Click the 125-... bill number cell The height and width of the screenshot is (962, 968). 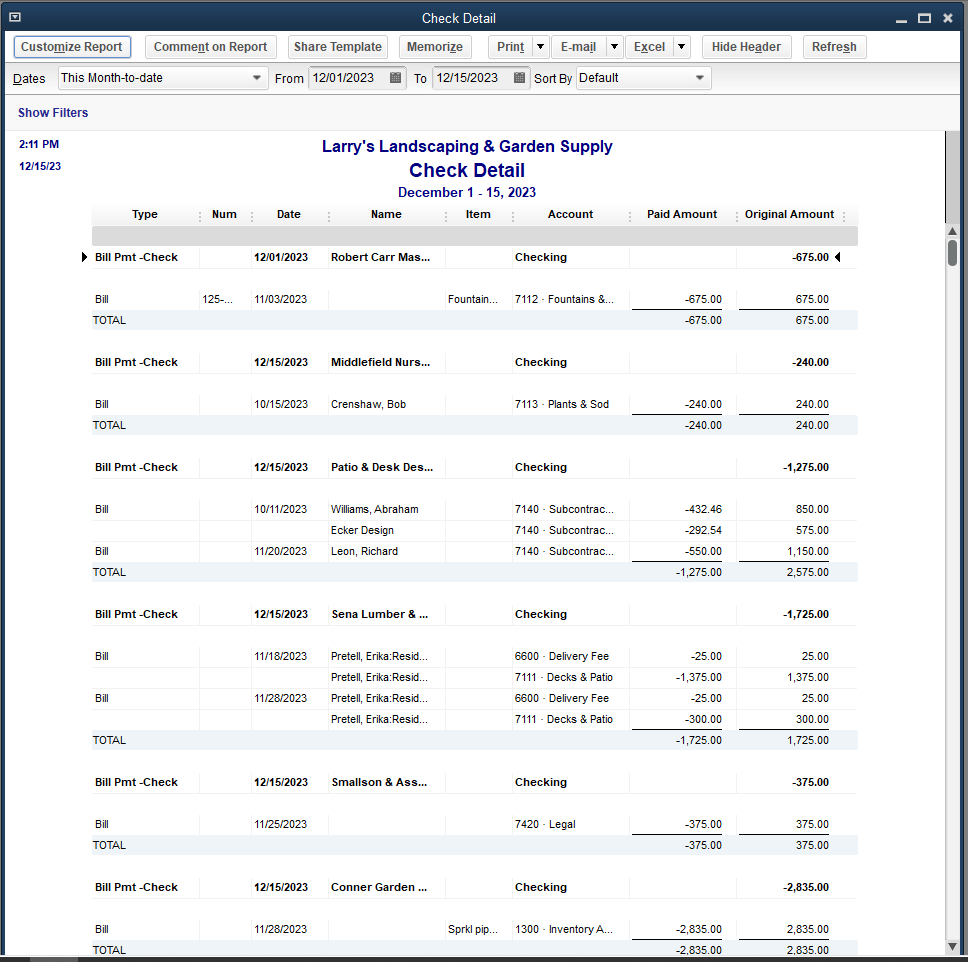217,299
